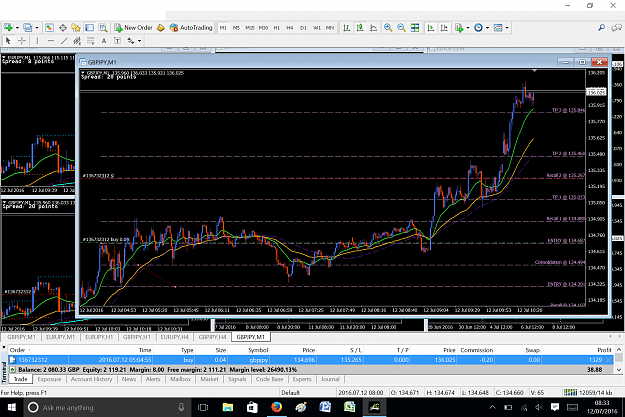Open the Indicators dropdown arrow
625x417 pixels.
click(468, 28)
